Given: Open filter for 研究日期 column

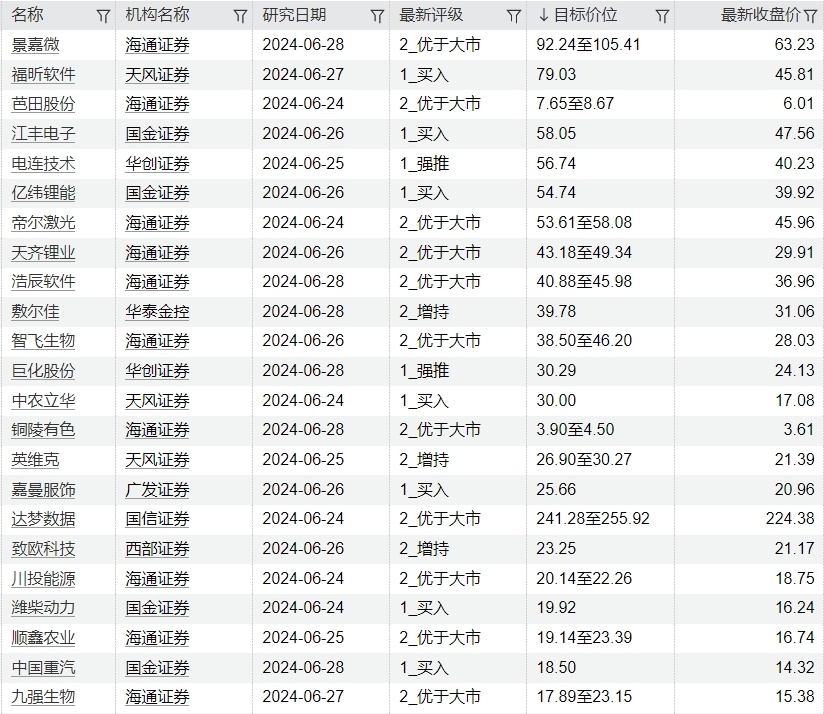Looking at the screenshot, I should point(377,16).
